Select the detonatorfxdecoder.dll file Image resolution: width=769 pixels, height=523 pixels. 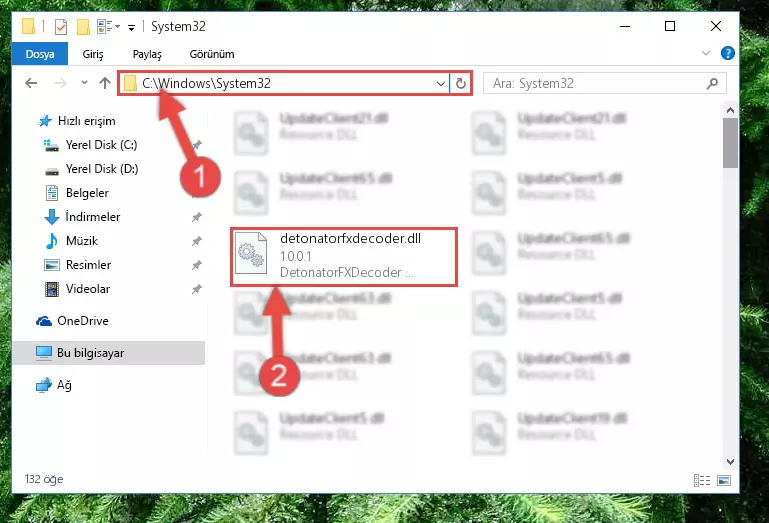(x=344, y=257)
